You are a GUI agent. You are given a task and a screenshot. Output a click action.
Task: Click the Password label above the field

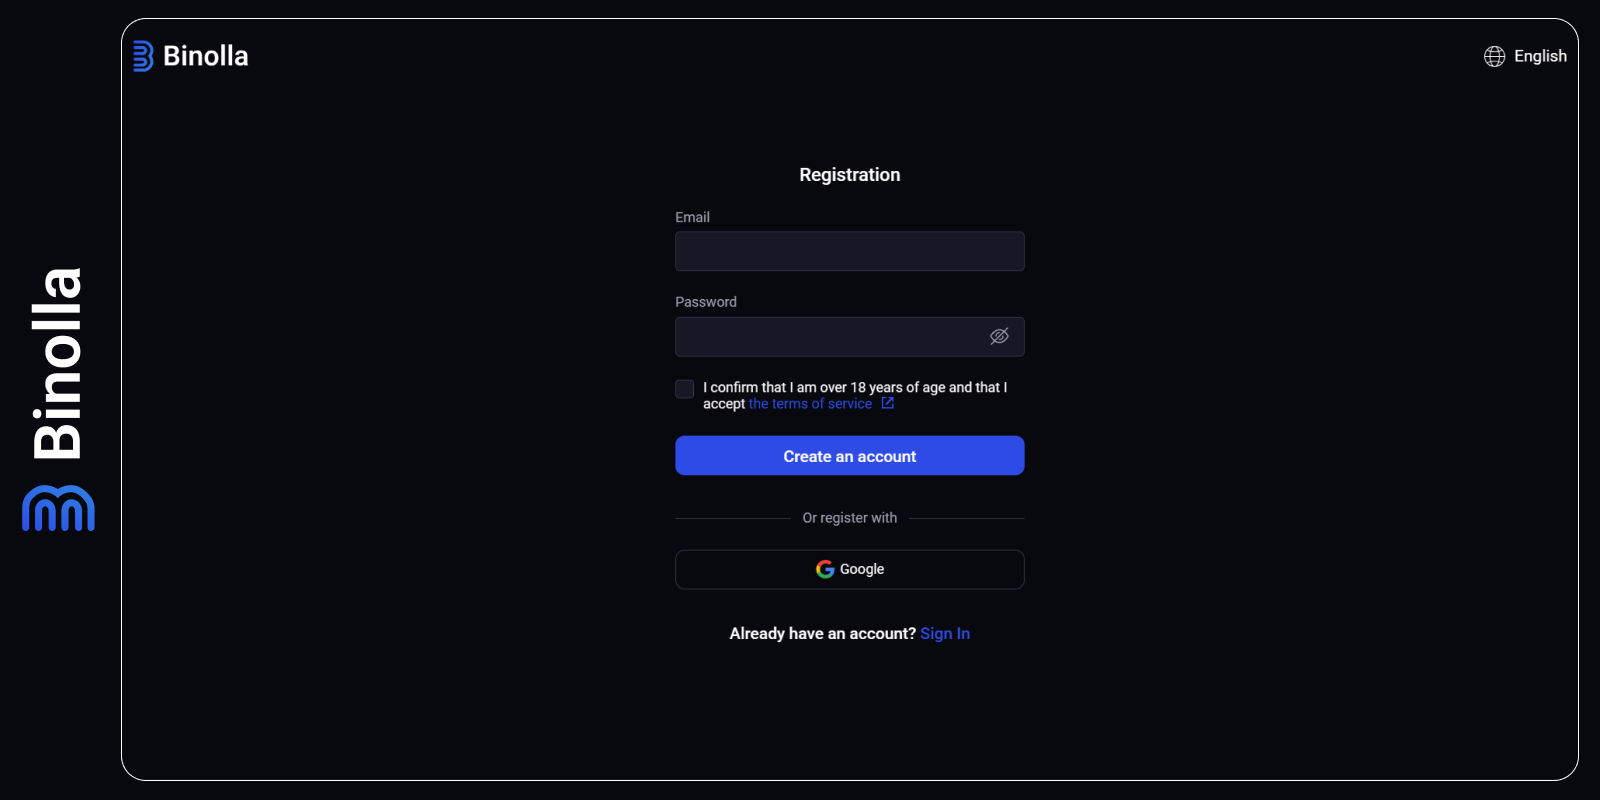(706, 301)
